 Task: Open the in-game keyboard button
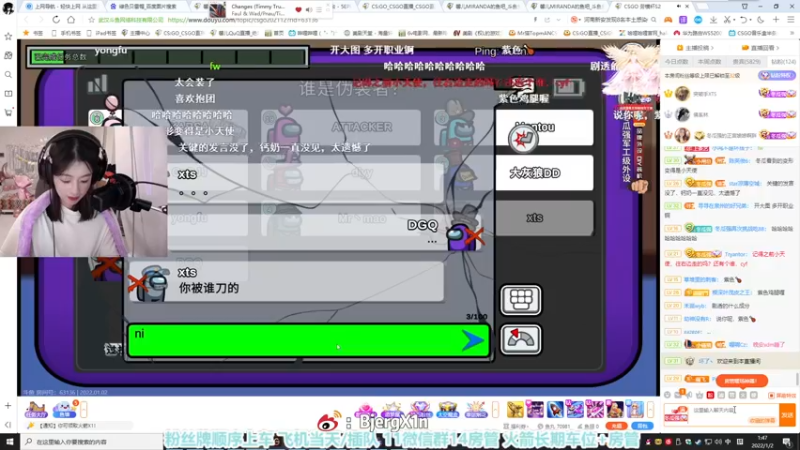pyautogui.click(x=520, y=300)
